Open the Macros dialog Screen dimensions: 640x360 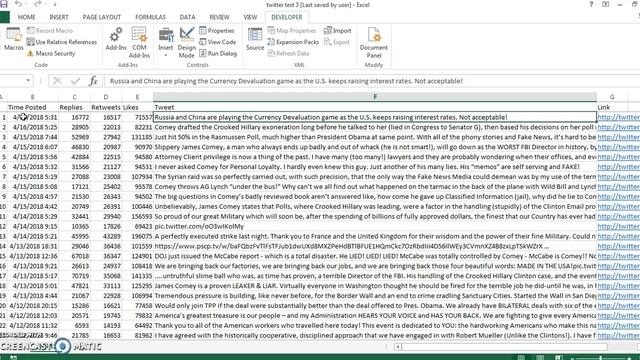13,39
